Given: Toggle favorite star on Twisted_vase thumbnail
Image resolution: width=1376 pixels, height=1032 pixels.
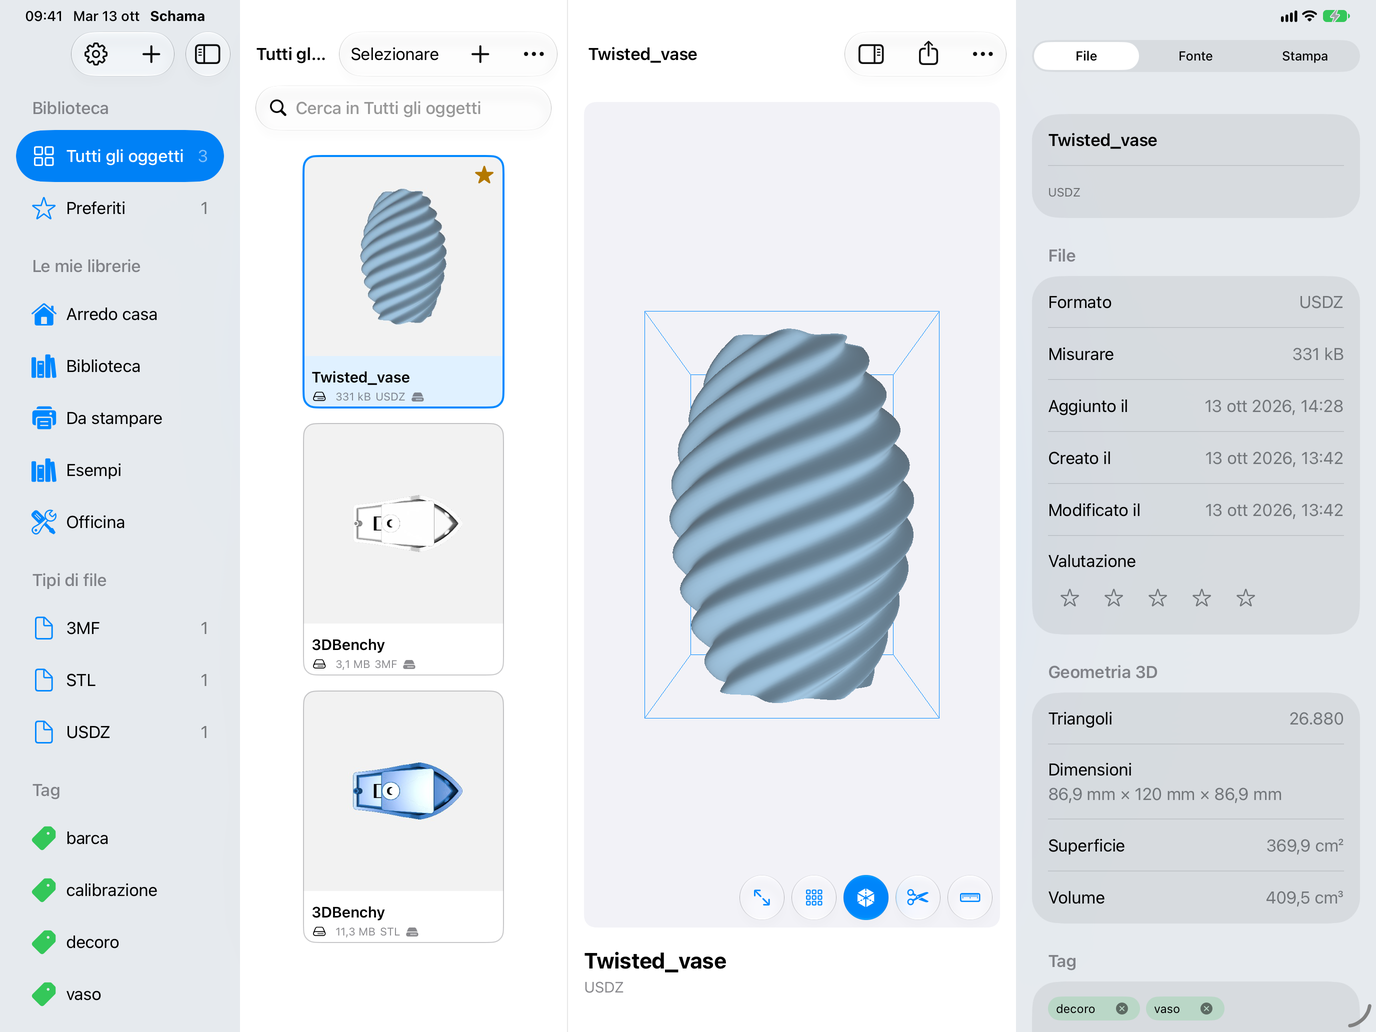Looking at the screenshot, I should [484, 175].
